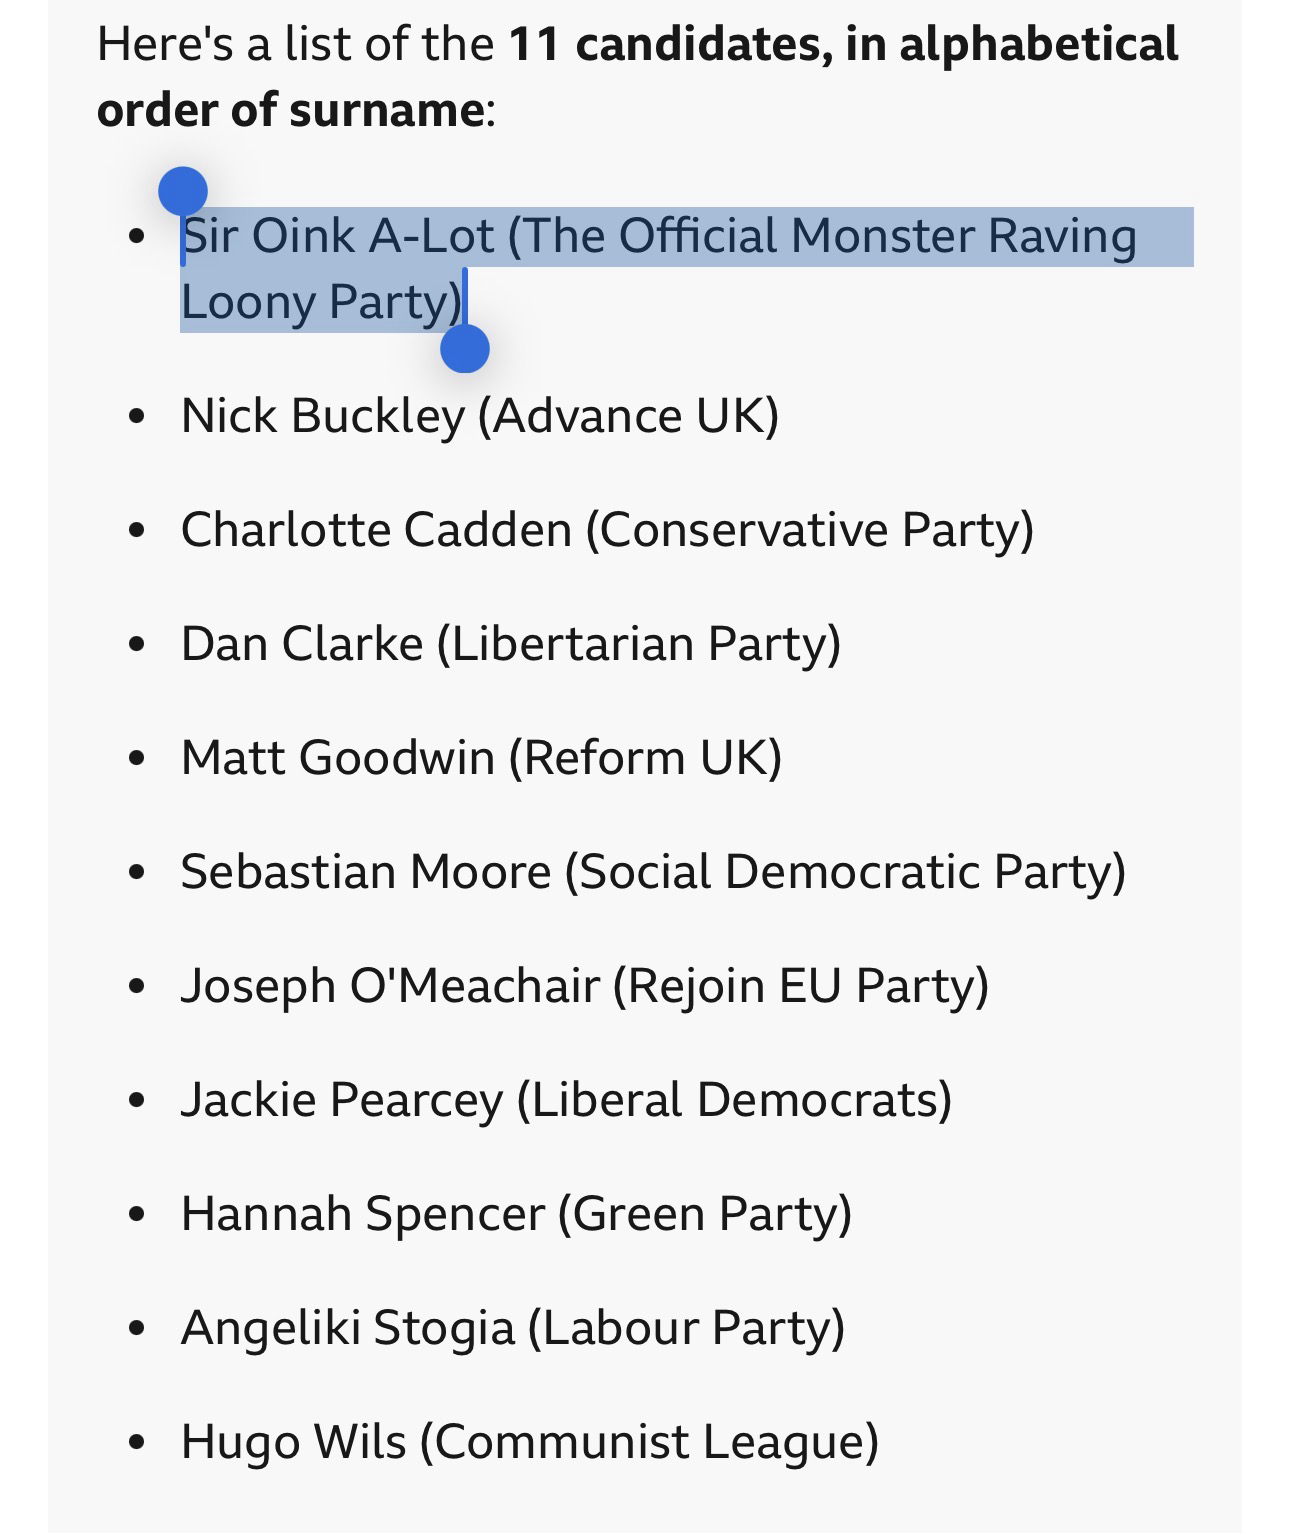The height and width of the screenshot is (1533, 1290).
Task: Tap the 'Nick Buckley' candidate name
Action: (x=322, y=416)
